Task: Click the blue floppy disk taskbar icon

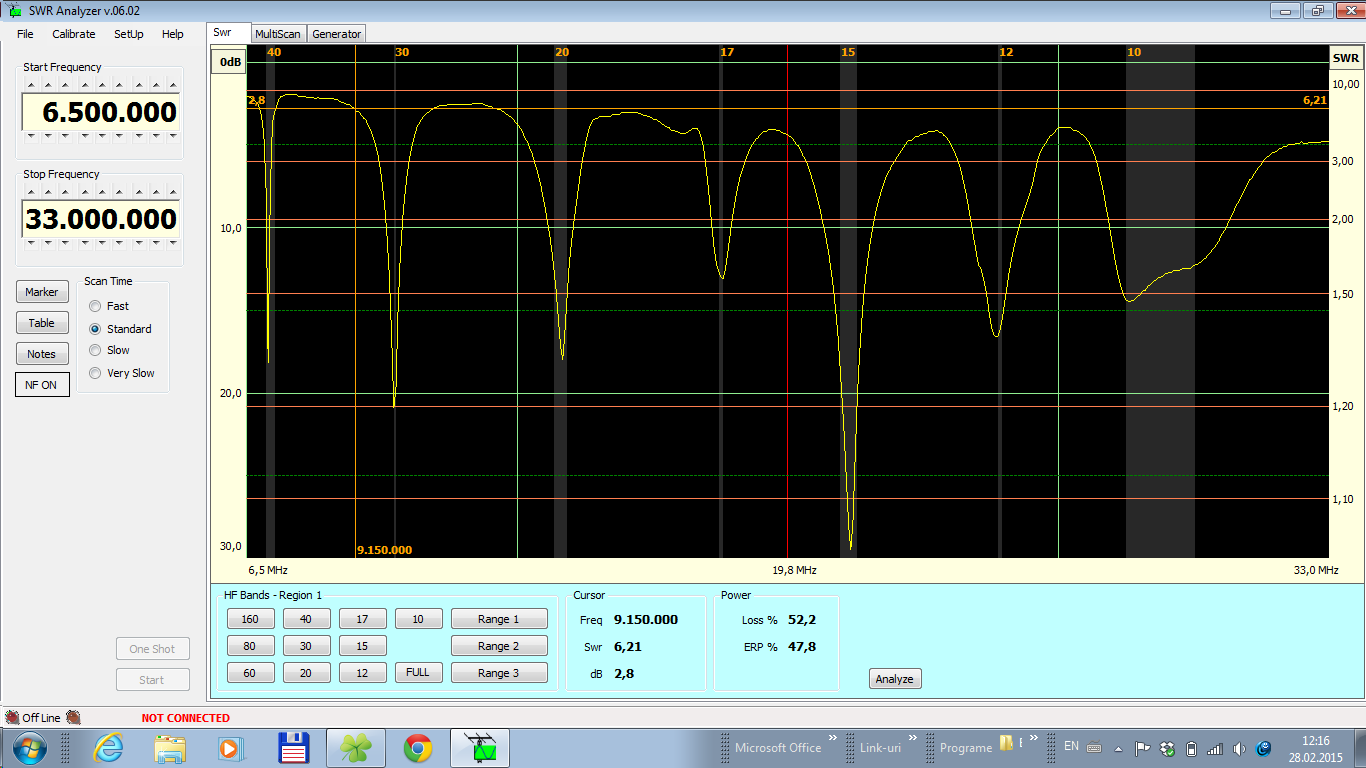Action: click(293, 748)
